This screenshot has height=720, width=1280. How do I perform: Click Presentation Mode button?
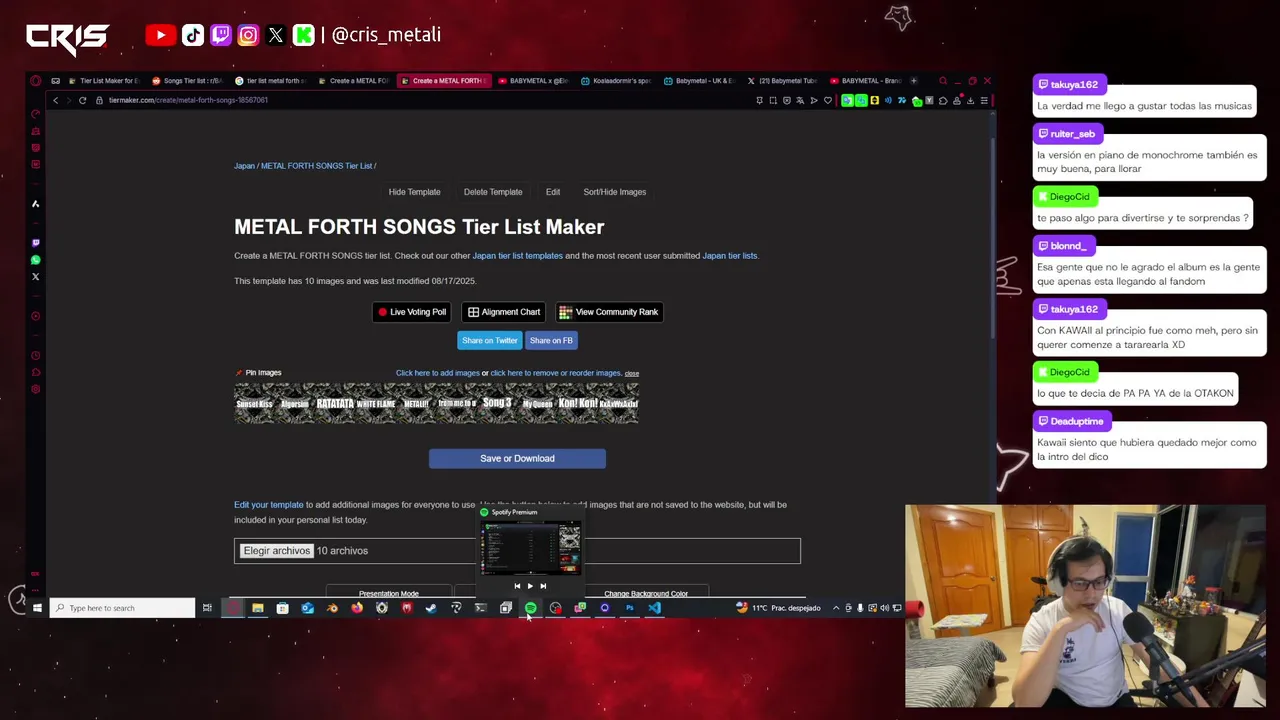pyautogui.click(x=389, y=593)
